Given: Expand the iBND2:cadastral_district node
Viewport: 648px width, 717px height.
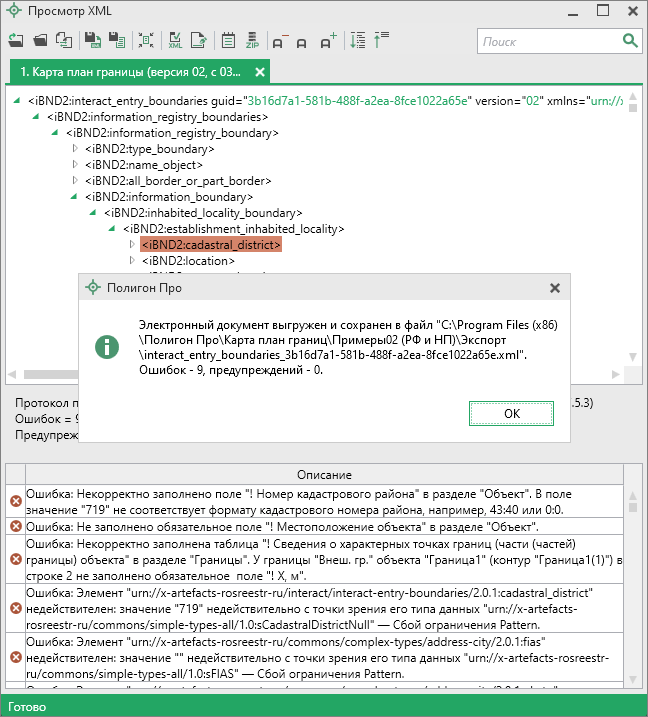Looking at the screenshot, I should 131,244.
